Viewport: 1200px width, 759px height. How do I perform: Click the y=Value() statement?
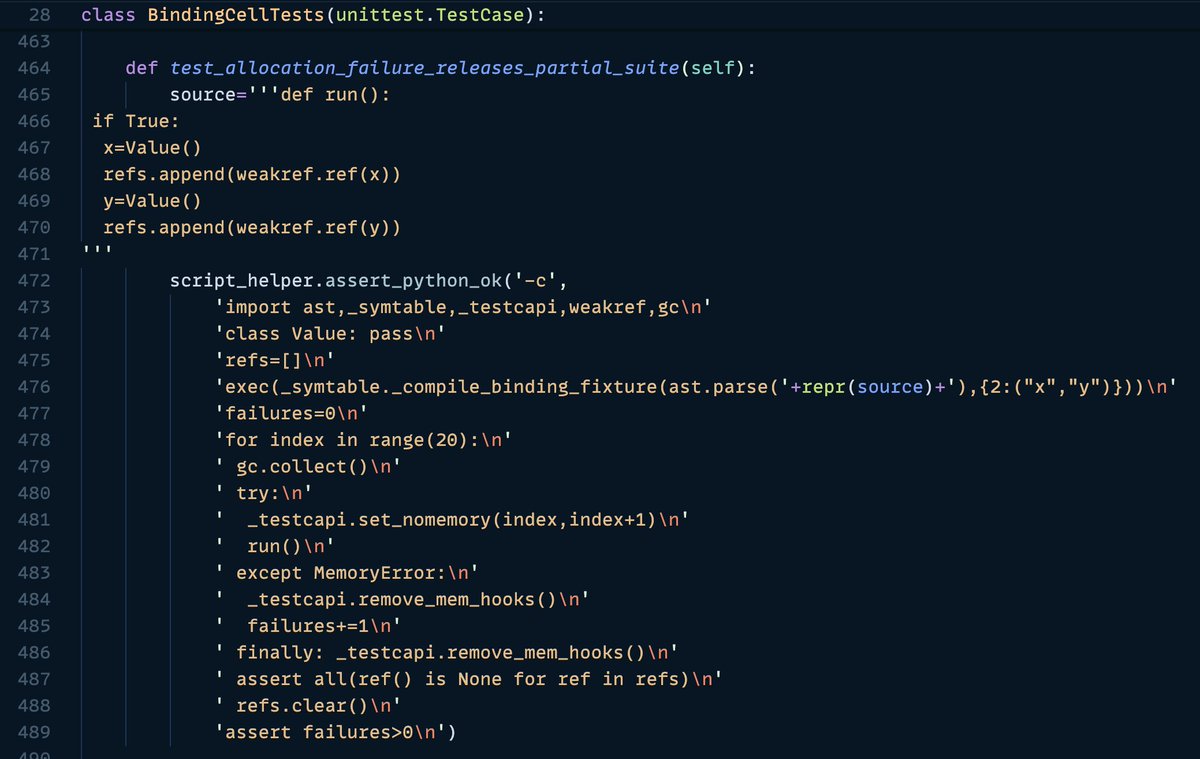coord(152,202)
